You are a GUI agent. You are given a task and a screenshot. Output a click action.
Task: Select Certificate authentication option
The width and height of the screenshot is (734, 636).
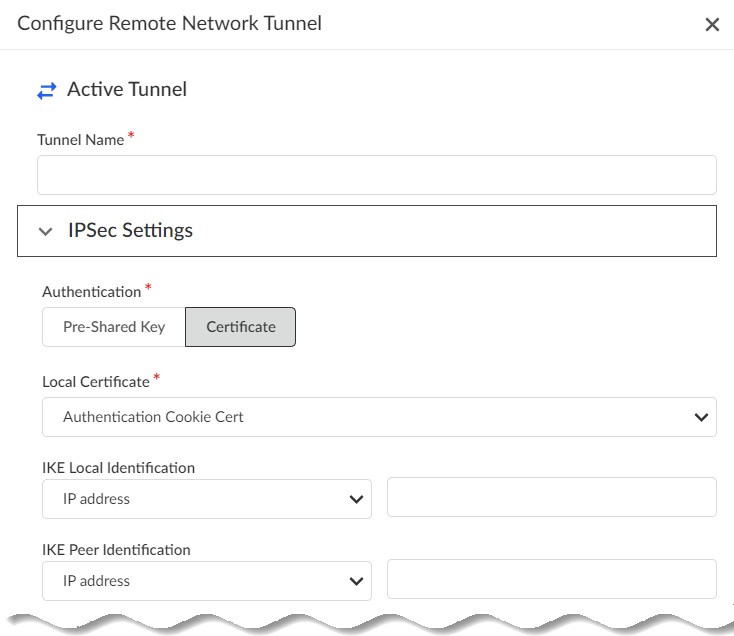[241, 327]
